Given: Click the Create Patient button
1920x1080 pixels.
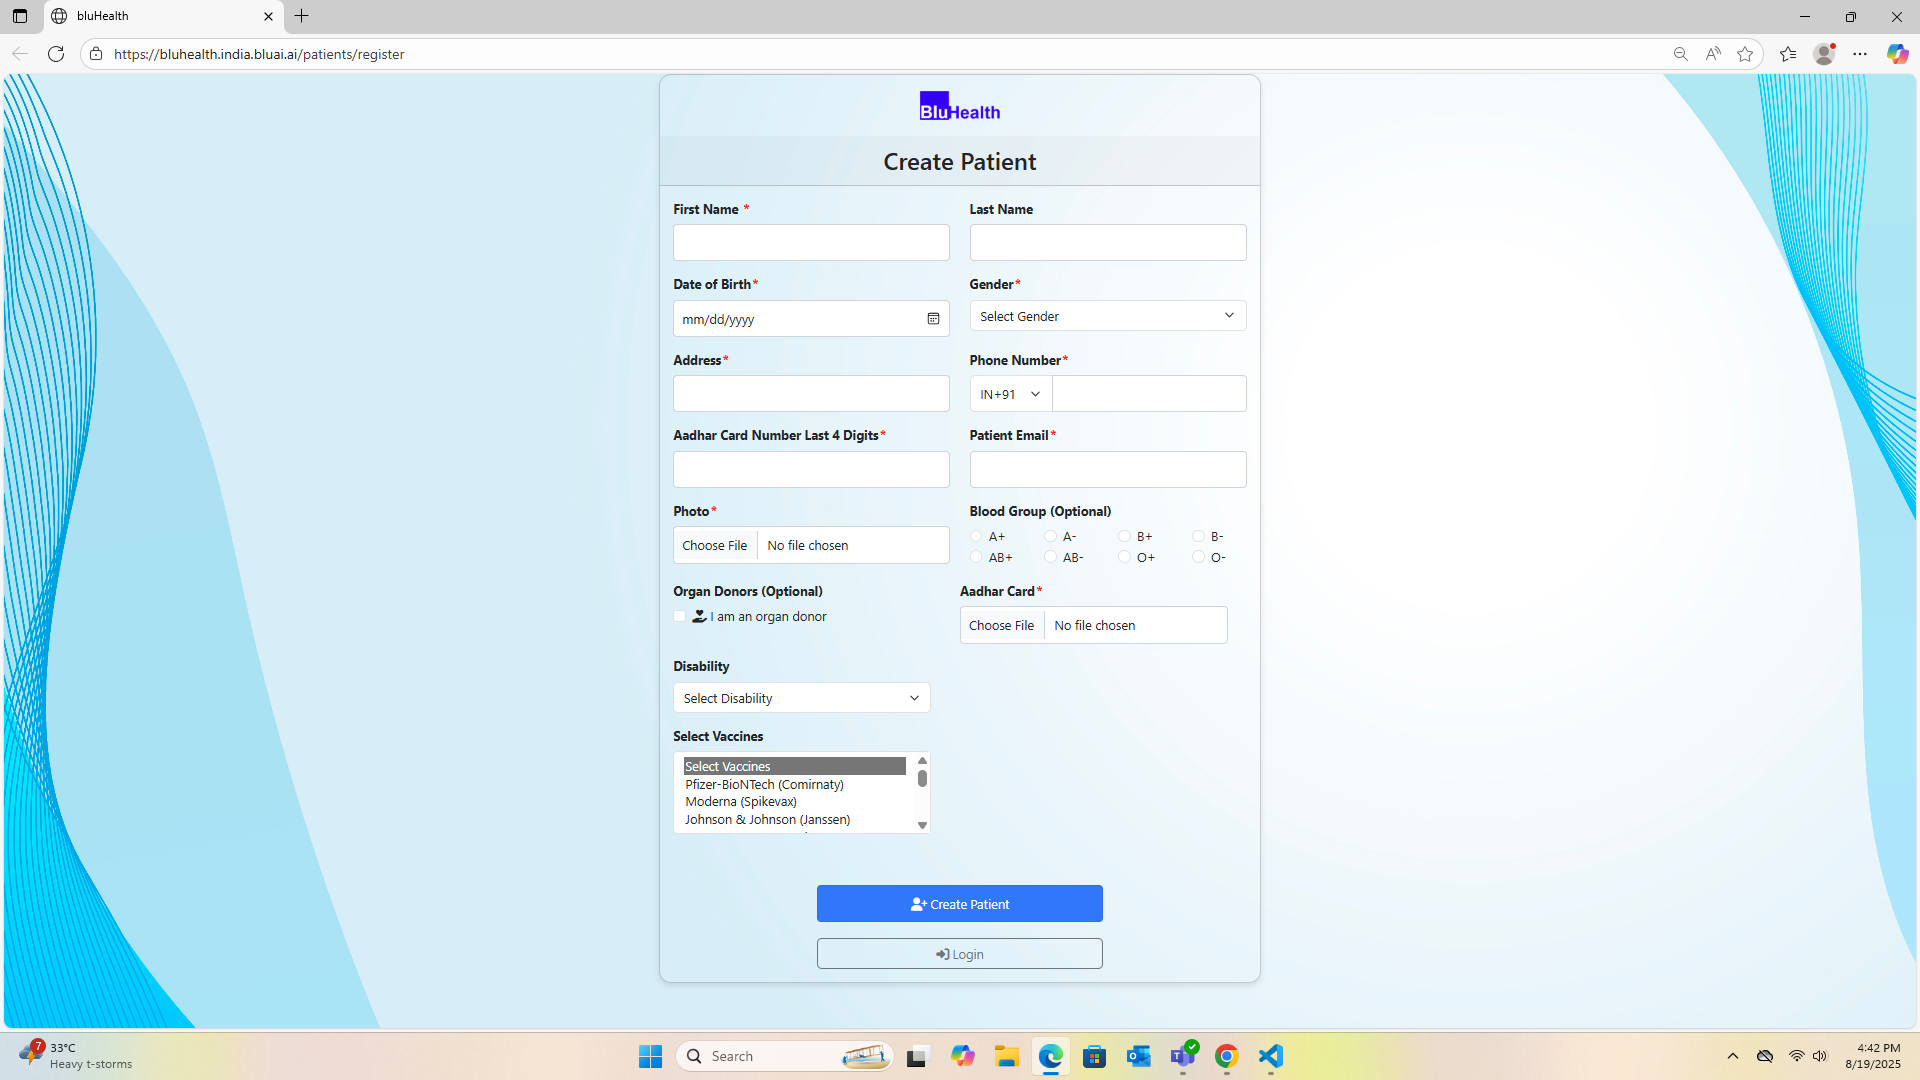Looking at the screenshot, I should [959, 904].
